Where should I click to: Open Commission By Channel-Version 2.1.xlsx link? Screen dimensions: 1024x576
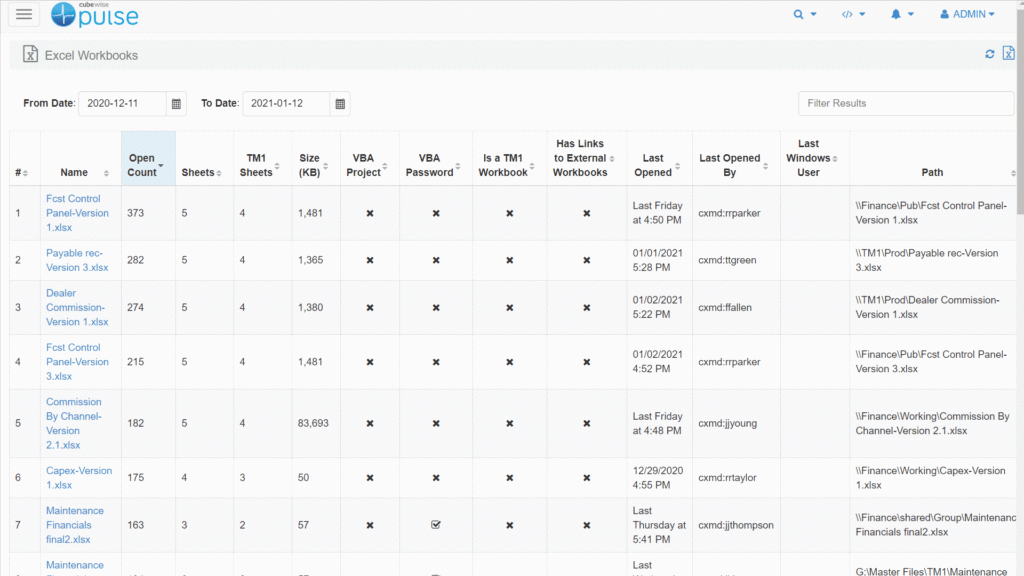73,423
